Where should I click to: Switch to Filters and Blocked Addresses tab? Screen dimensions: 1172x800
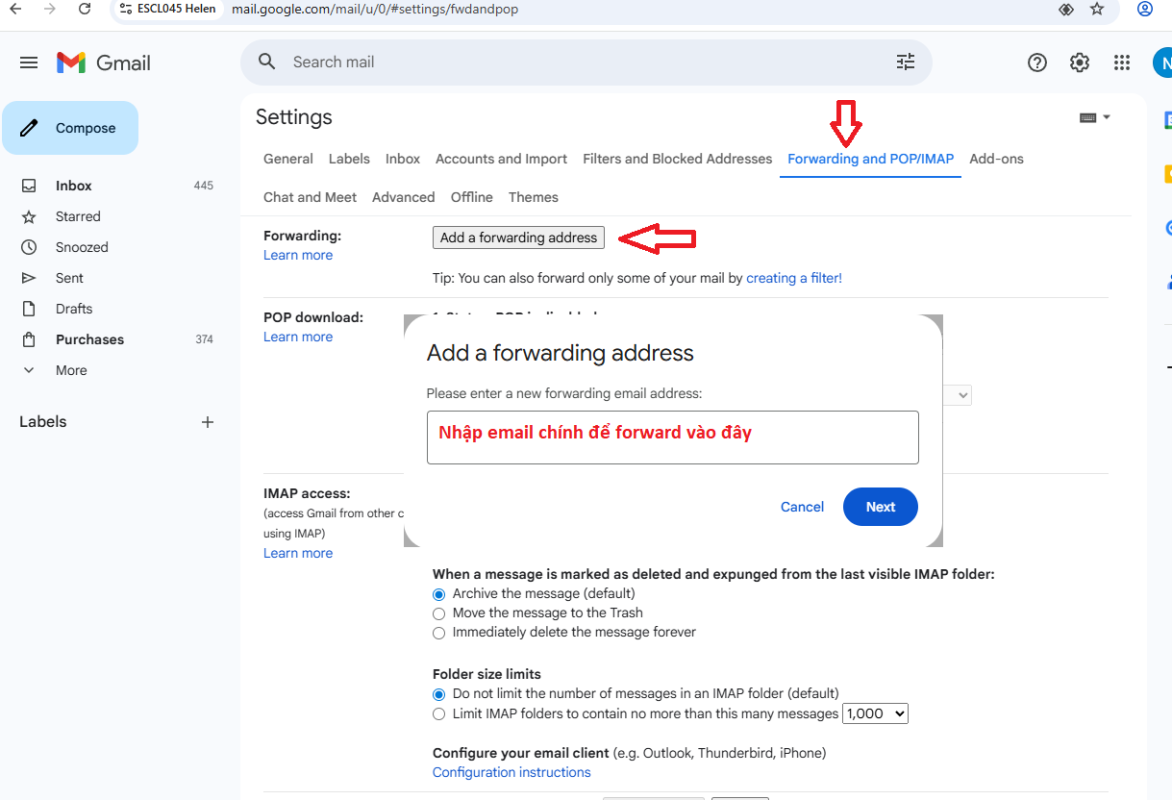(x=677, y=159)
